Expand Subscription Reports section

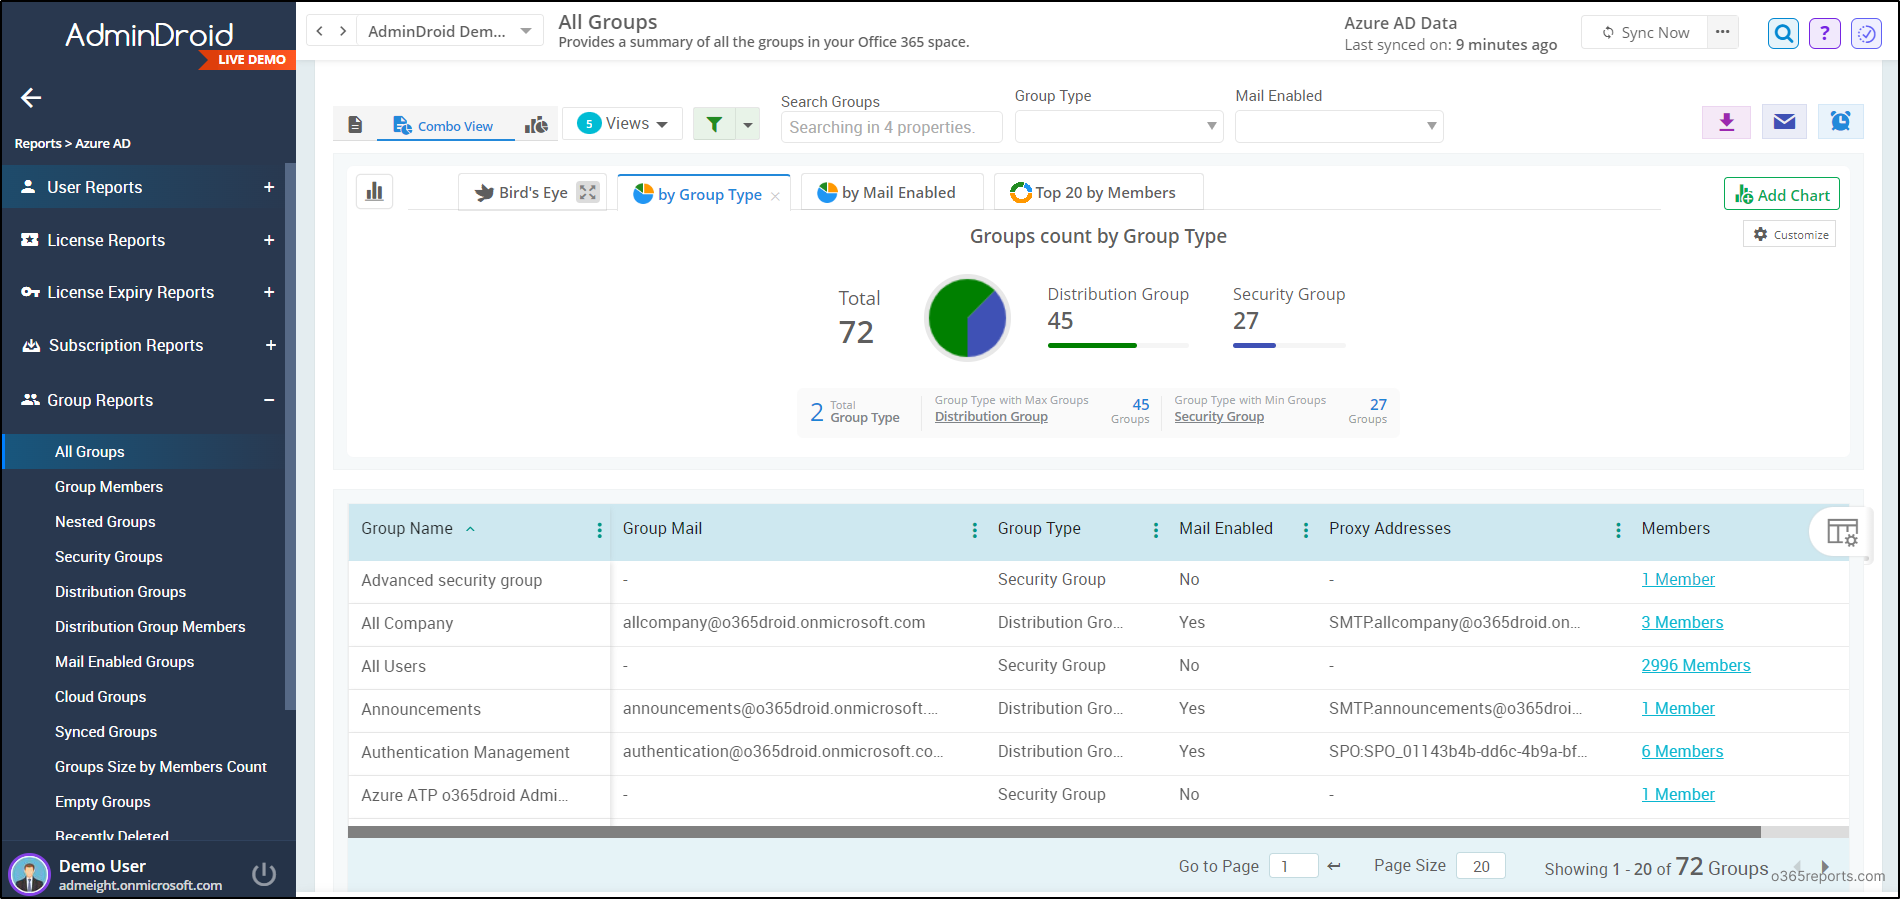coord(270,345)
